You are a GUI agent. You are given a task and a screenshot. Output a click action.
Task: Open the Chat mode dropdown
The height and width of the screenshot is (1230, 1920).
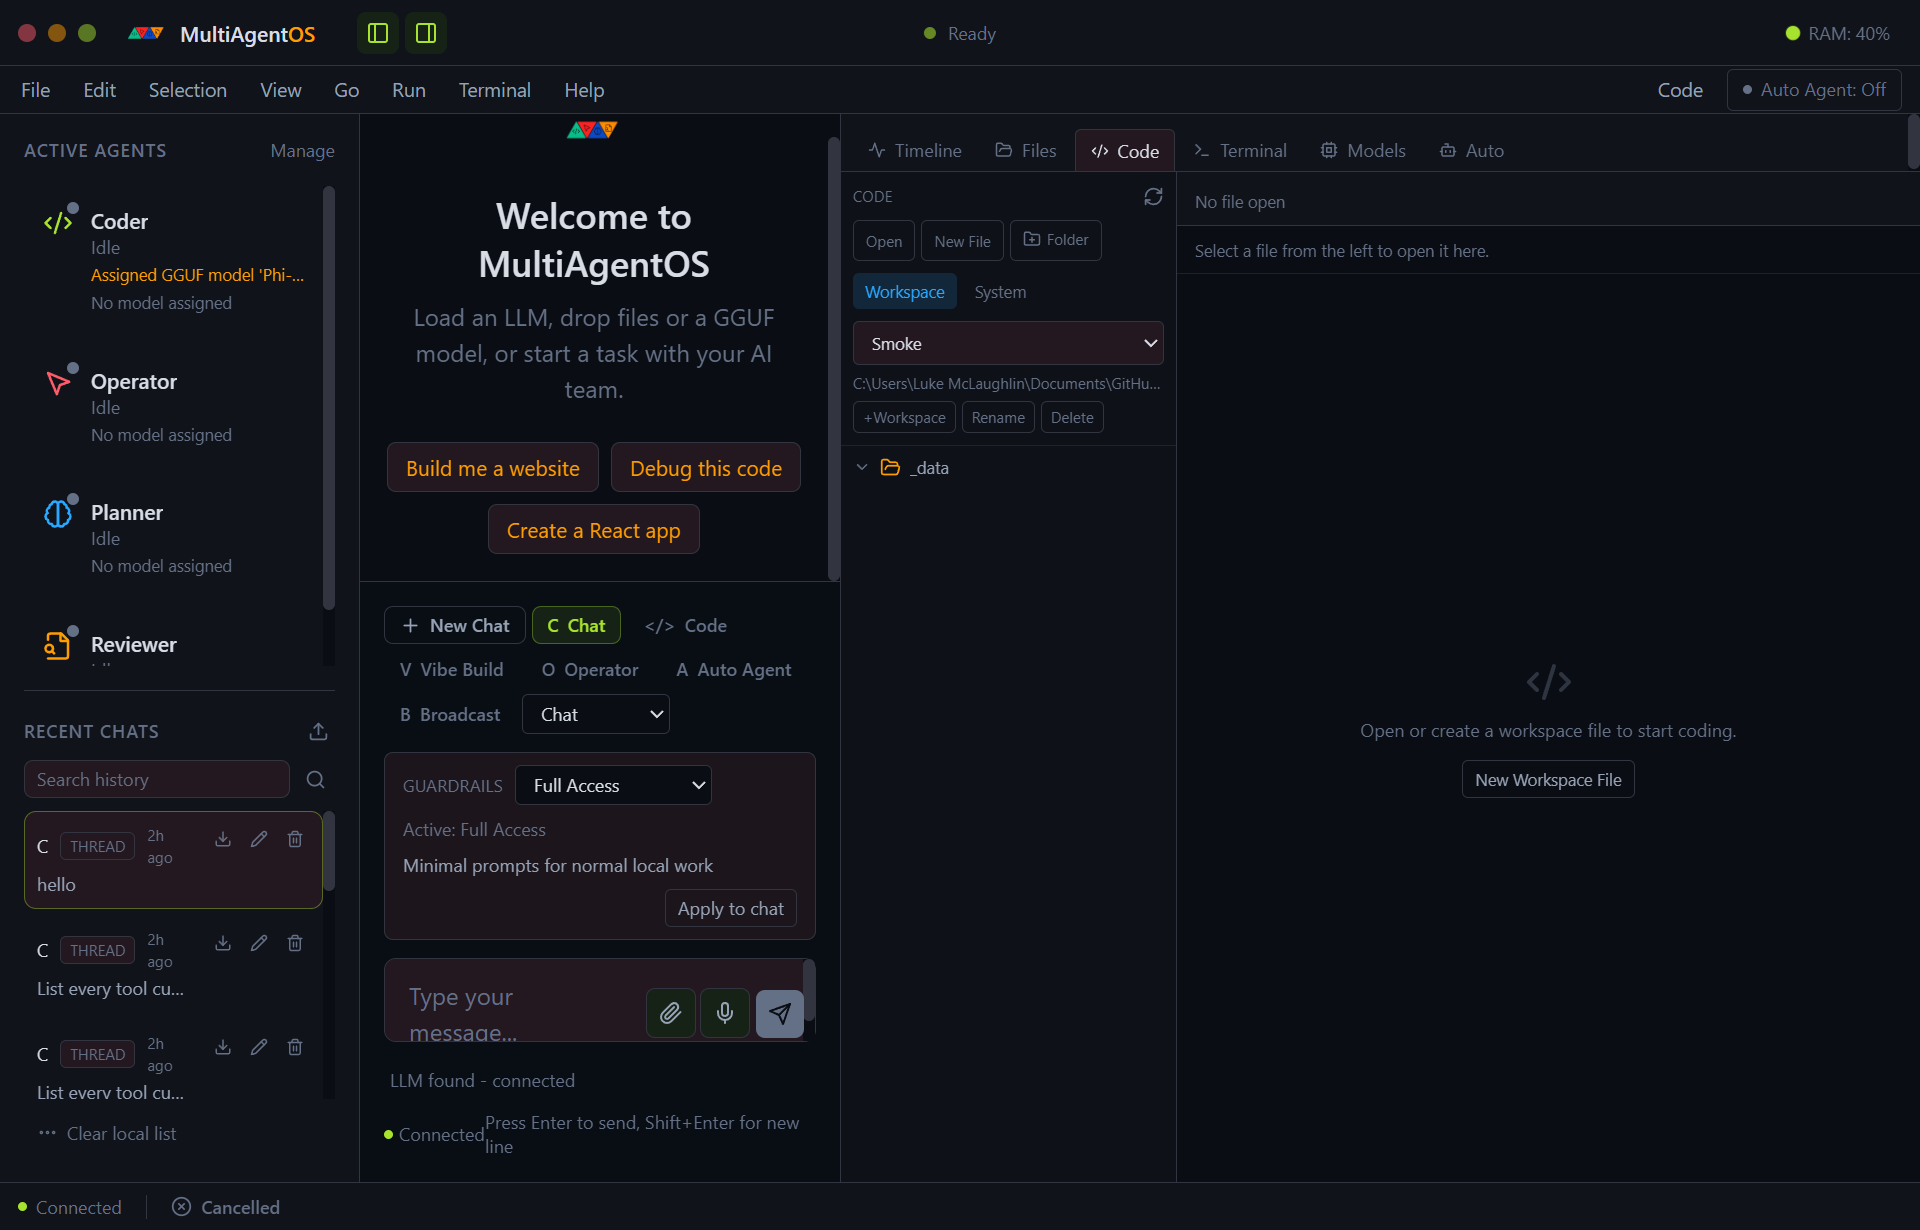pos(596,714)
